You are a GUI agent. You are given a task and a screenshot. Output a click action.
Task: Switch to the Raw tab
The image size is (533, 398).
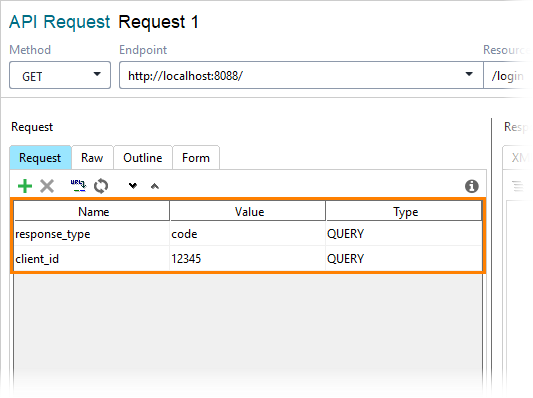tap(92, 158)
